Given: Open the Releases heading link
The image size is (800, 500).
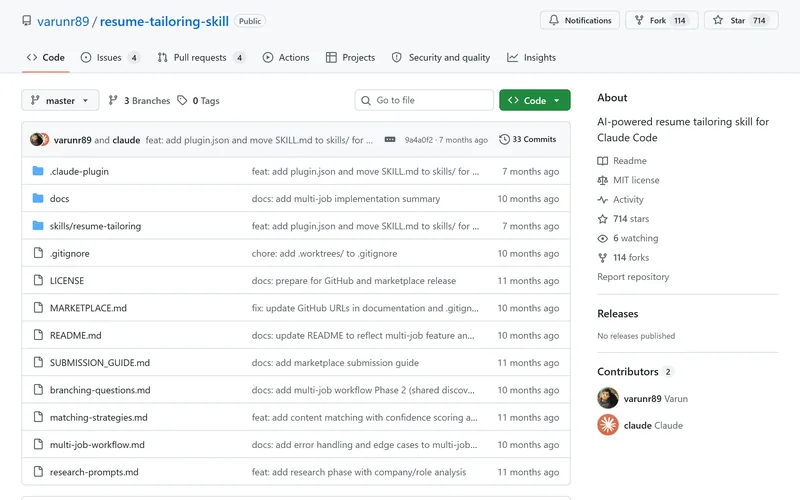Looking at the screenshot, I should (x=617, y=314).
